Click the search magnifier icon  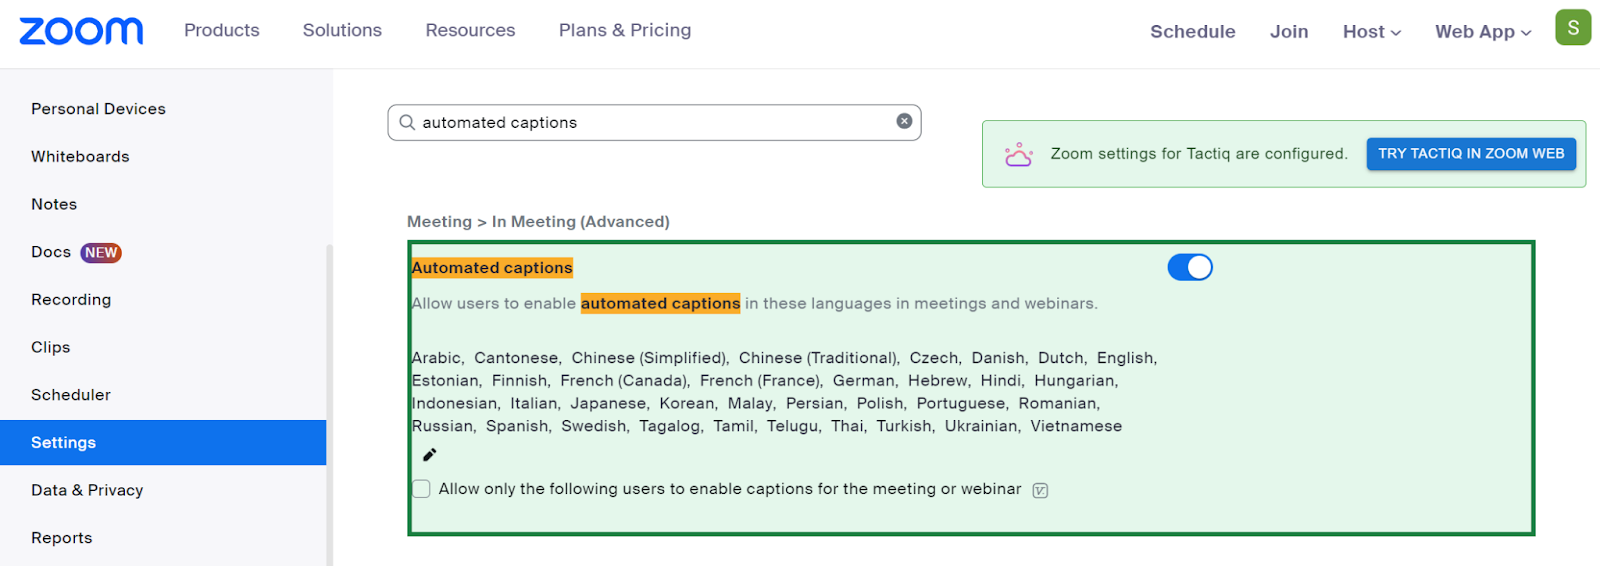pos(407,122)
